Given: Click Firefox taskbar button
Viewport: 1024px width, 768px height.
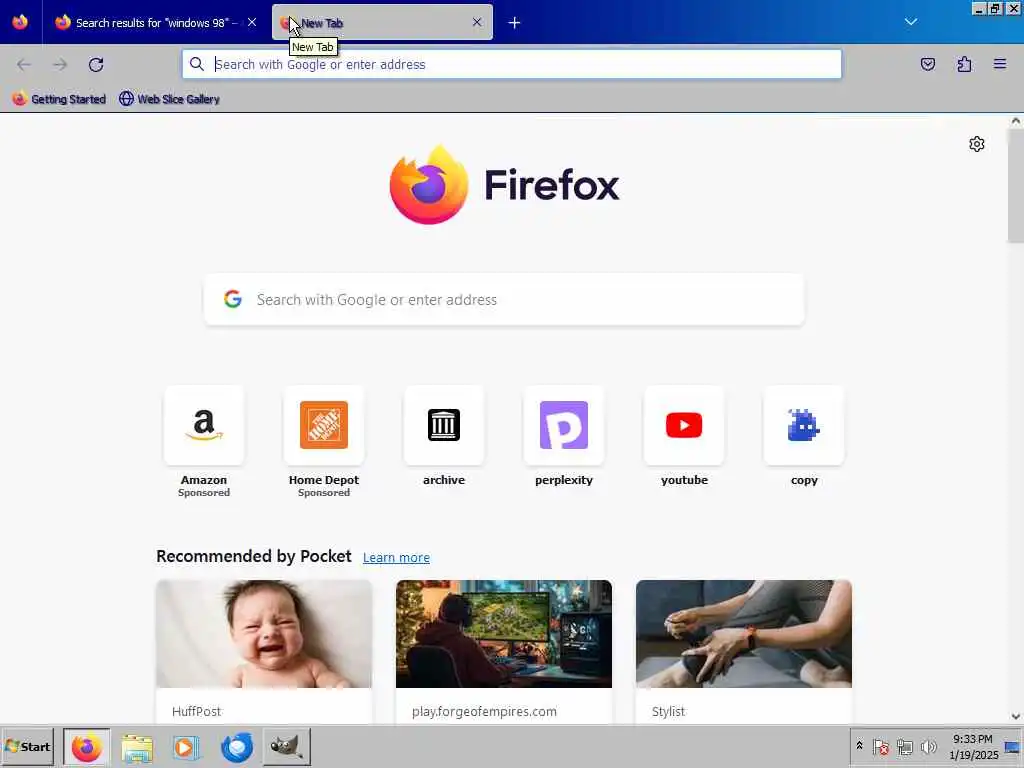Looking at the screenshot, I should (x=86, y=746).
